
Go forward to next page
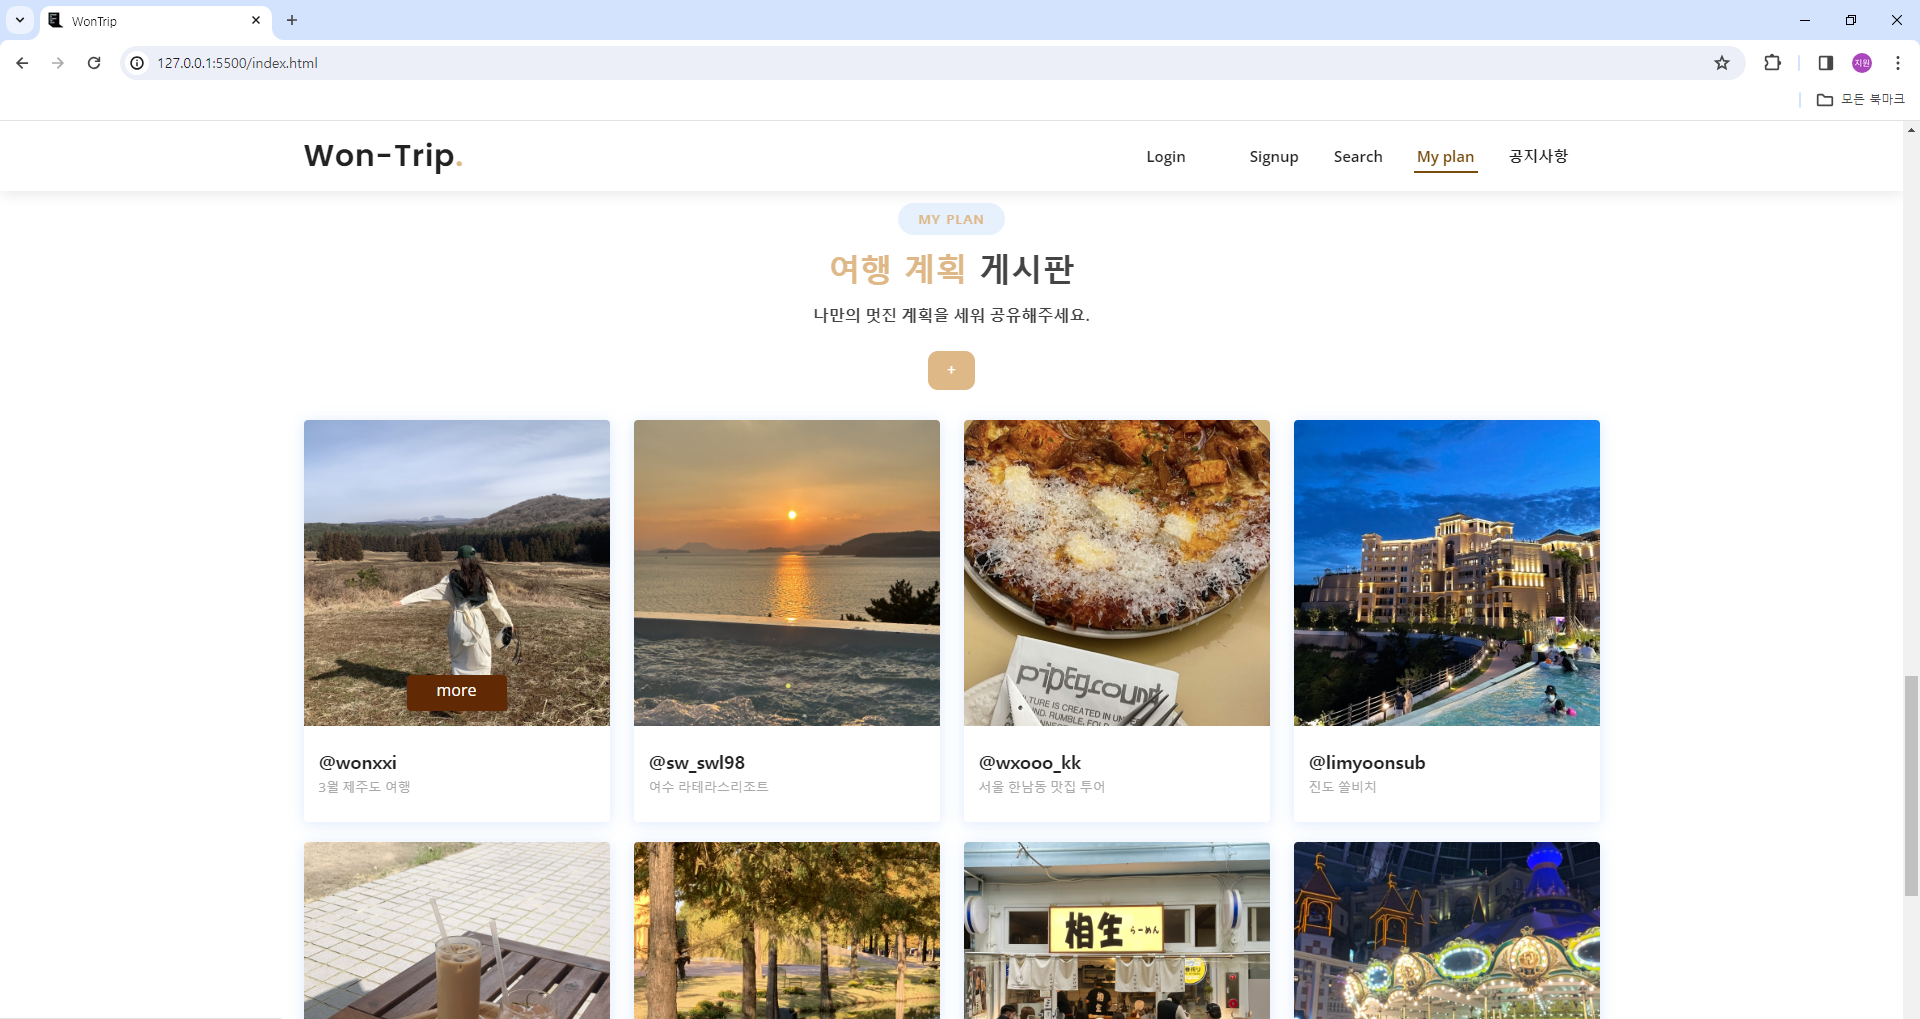[x=58, y=63]
